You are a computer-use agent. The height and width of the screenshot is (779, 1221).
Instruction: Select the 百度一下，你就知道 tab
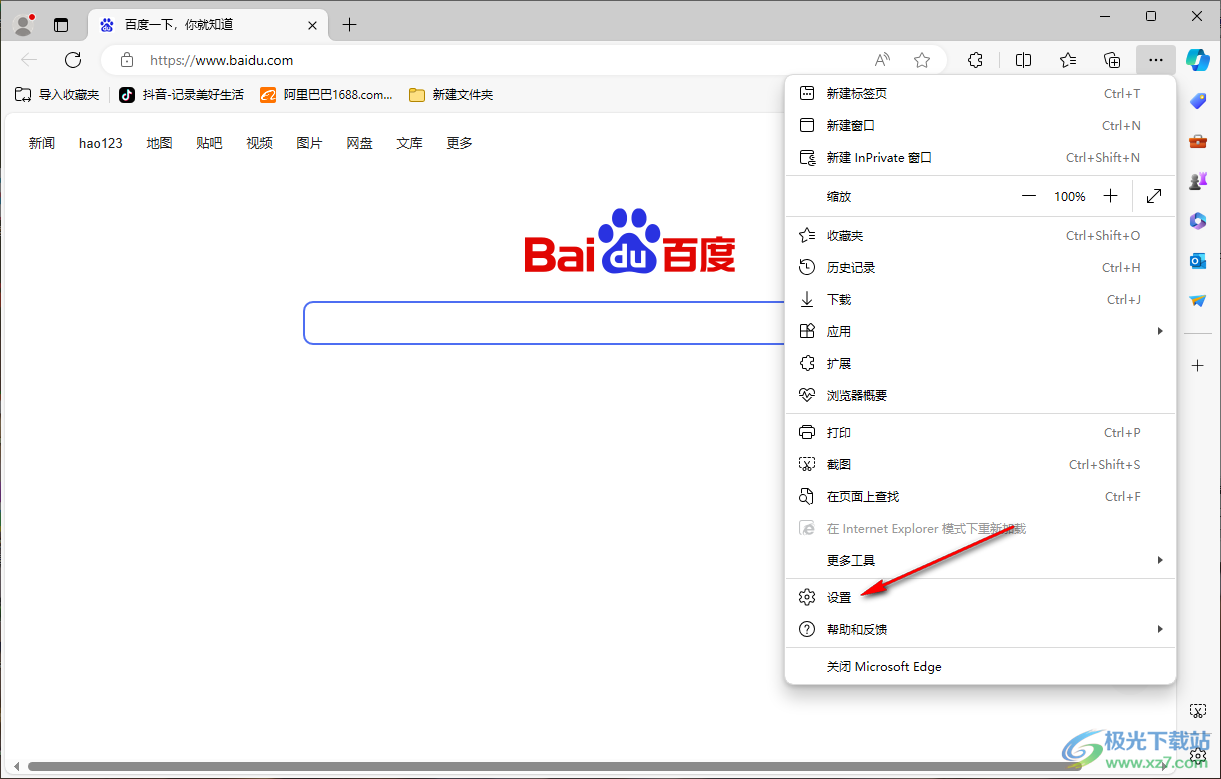208,24
